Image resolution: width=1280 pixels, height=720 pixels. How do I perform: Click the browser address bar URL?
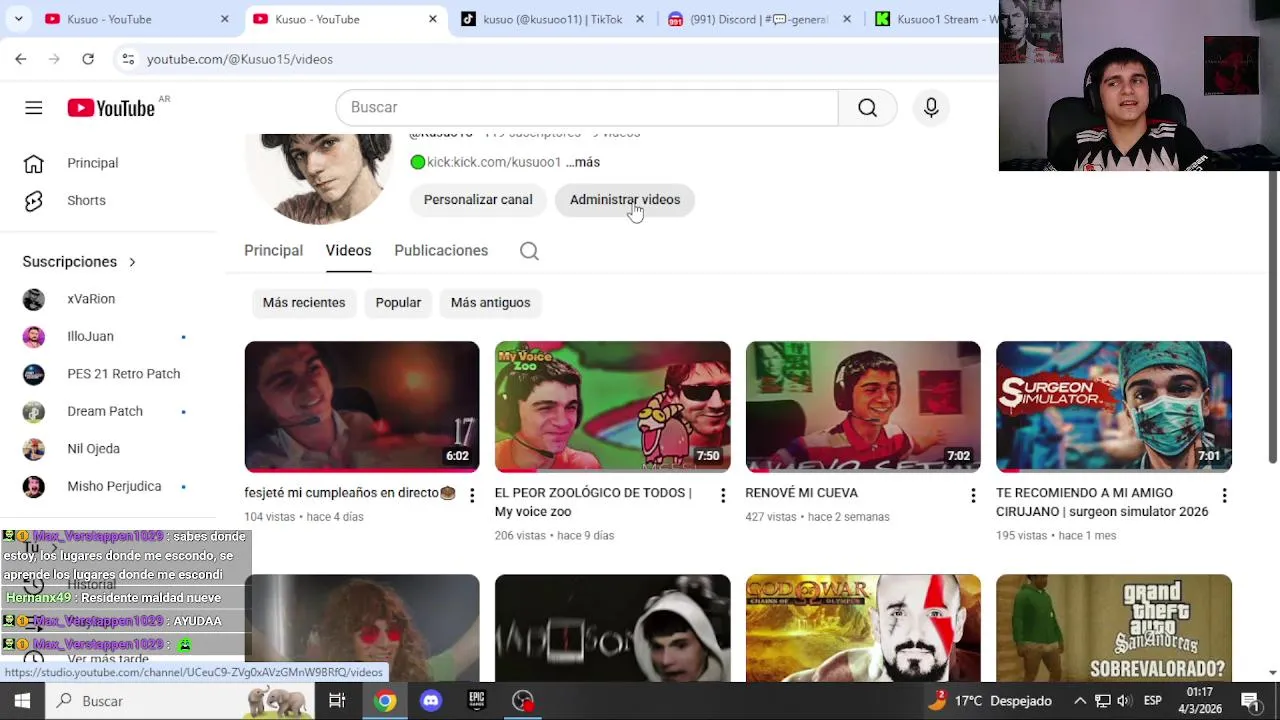click(x=240, y=59)
